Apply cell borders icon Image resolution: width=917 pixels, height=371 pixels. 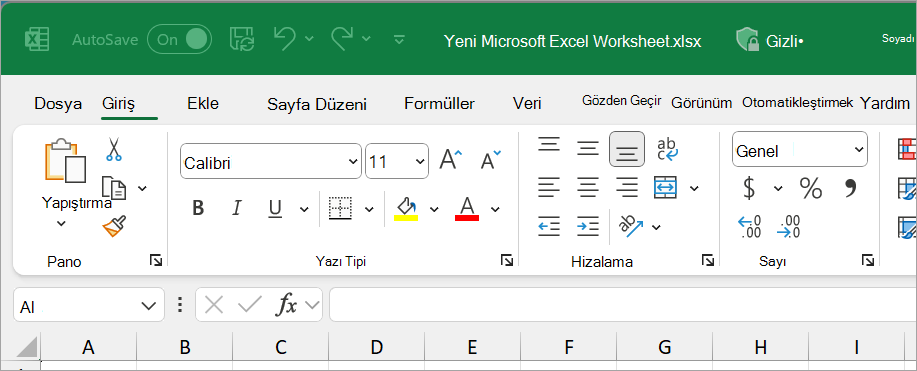[x=340, y=208]
